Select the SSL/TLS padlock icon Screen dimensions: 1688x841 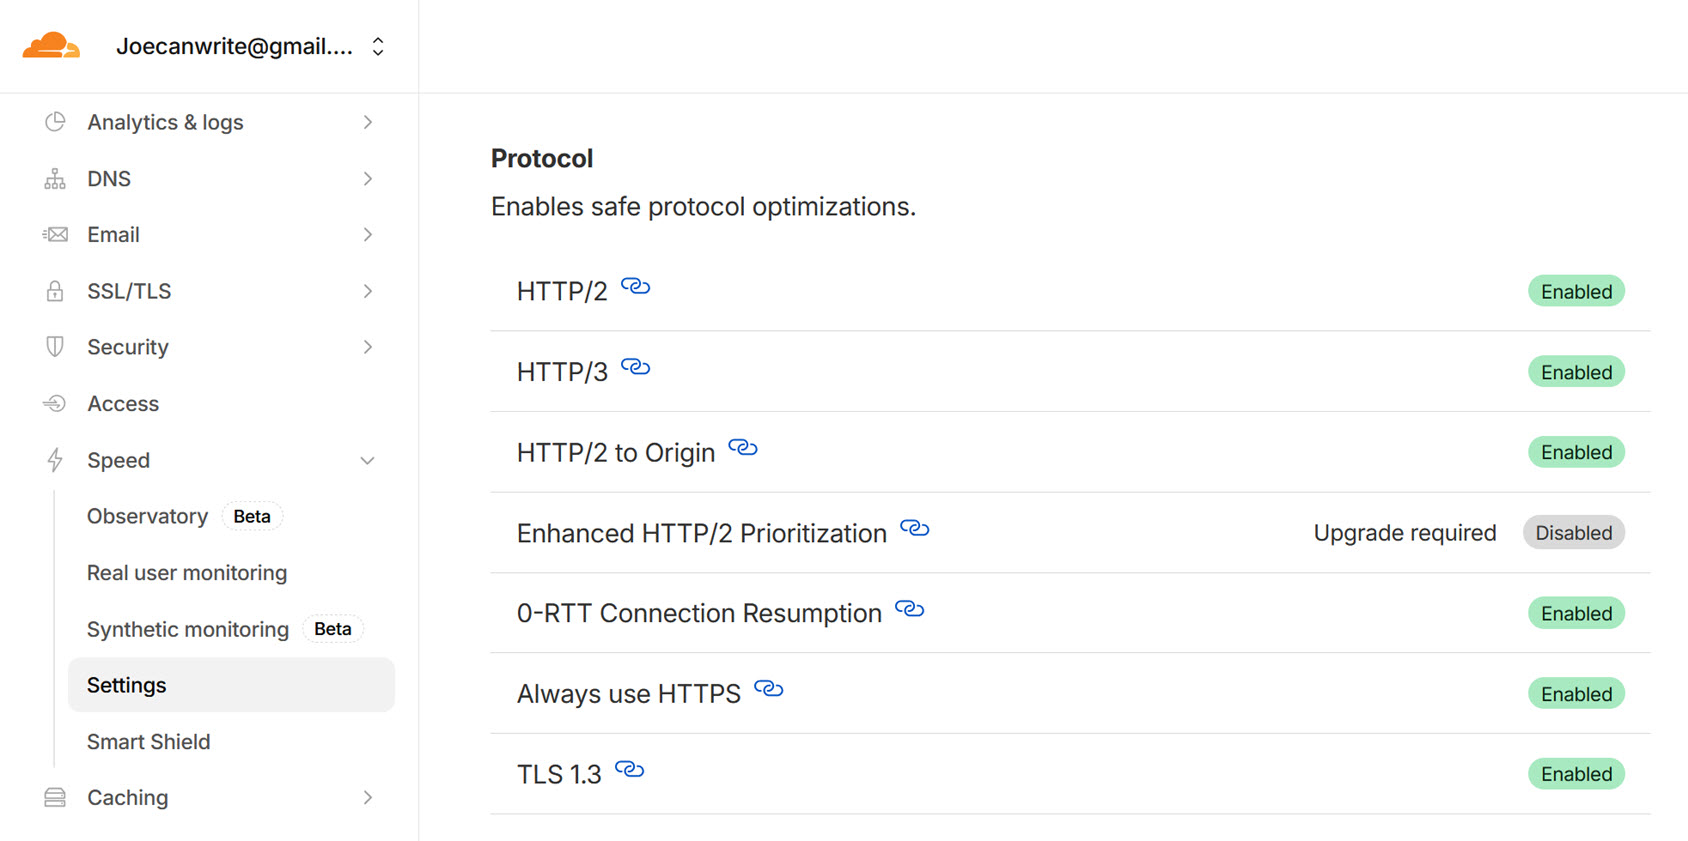pyautogui.click(x=54, y=290)
